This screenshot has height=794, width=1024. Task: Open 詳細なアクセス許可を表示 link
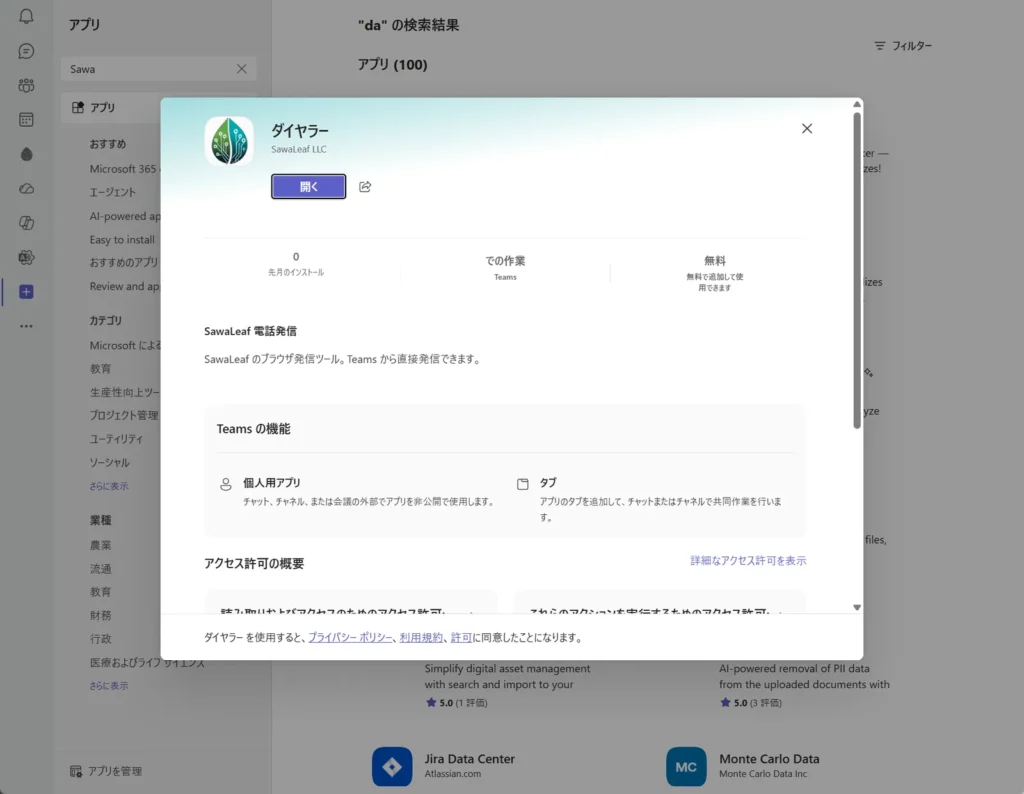point(748,560)
